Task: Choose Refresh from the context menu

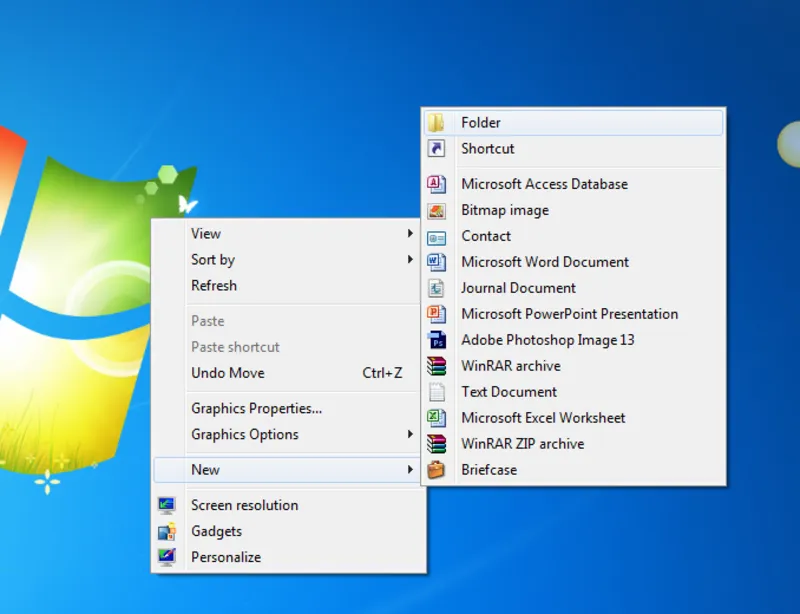Action: click(x=288, y=286)
